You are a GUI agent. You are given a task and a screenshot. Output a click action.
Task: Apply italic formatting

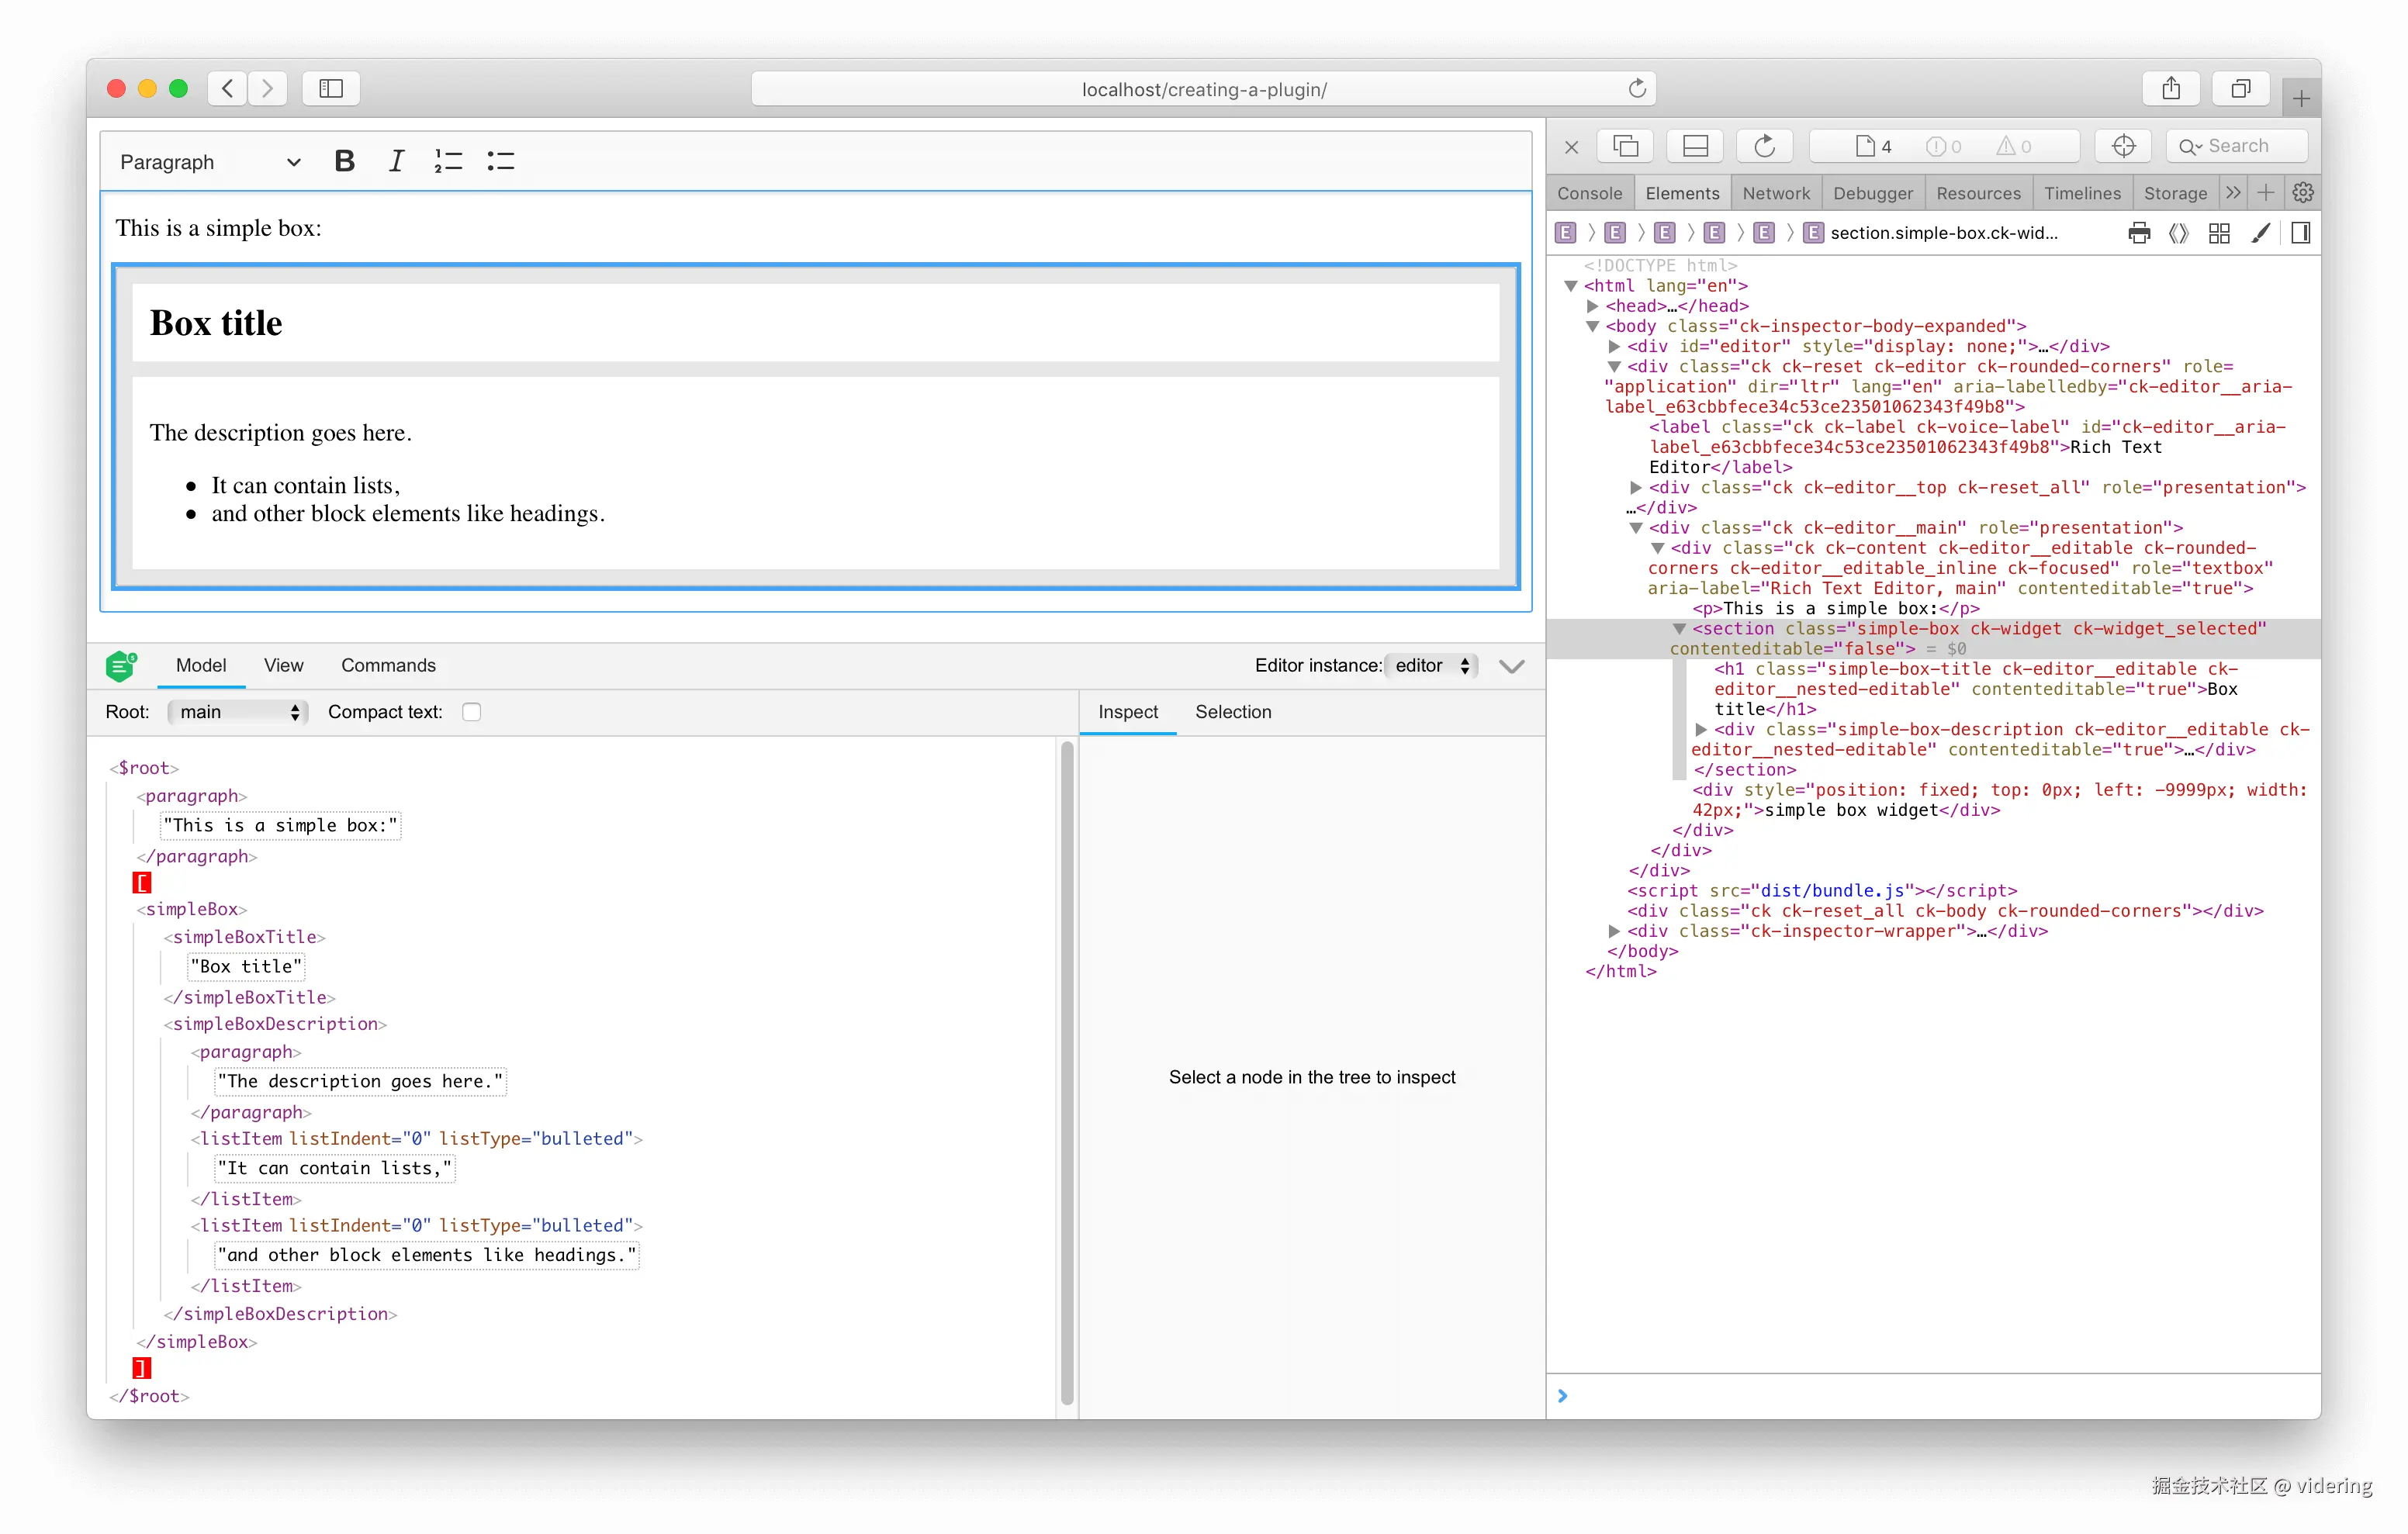[x=396, y=161]
